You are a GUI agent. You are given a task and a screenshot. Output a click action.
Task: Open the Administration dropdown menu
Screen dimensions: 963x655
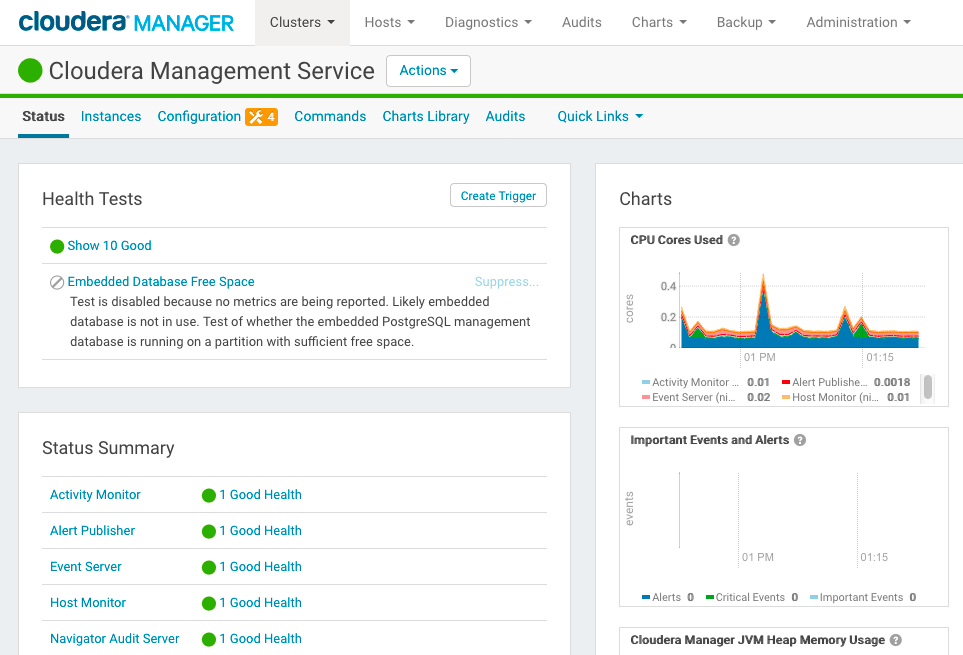pyautogui.click(x=859, y=22)
